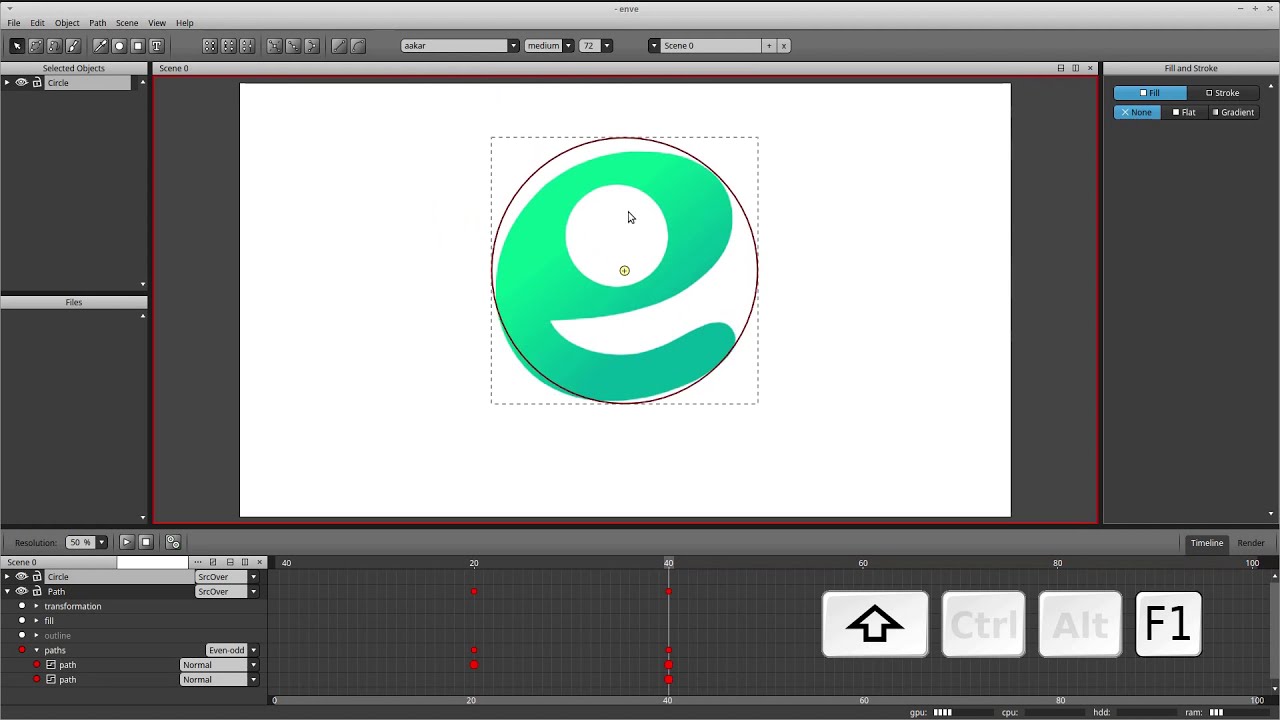This screenshot has height=720, width=1280.
Task: Open Circle layer SrcOver blend dropdown
Action: 227,577
